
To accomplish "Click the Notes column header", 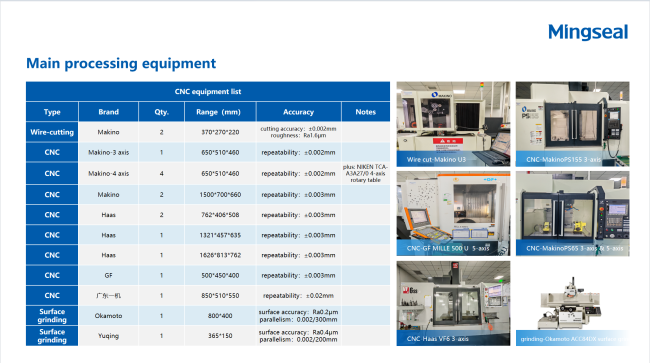I will (x=365, y=112).
